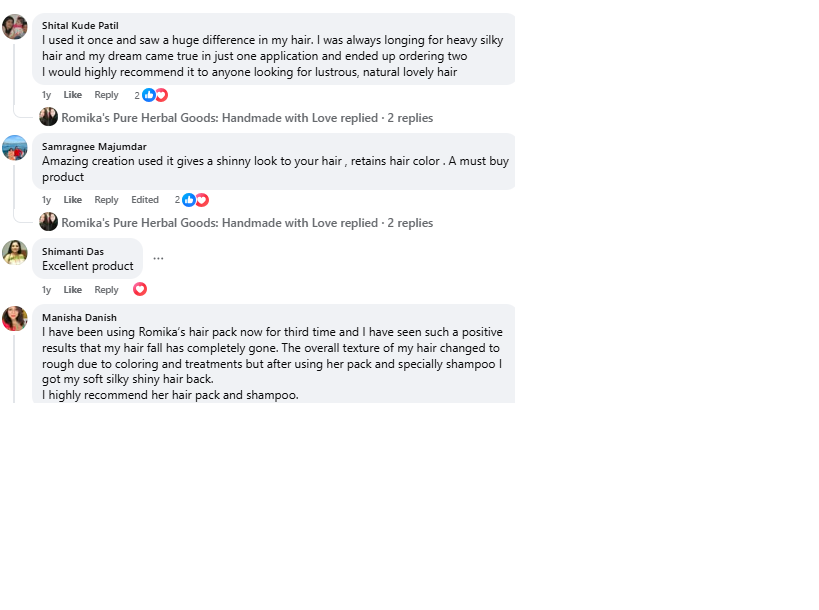Viewport: 819px width, 610px height.
Task: Open Manisha Danish's profile name link
Action: tap(79, 318)
